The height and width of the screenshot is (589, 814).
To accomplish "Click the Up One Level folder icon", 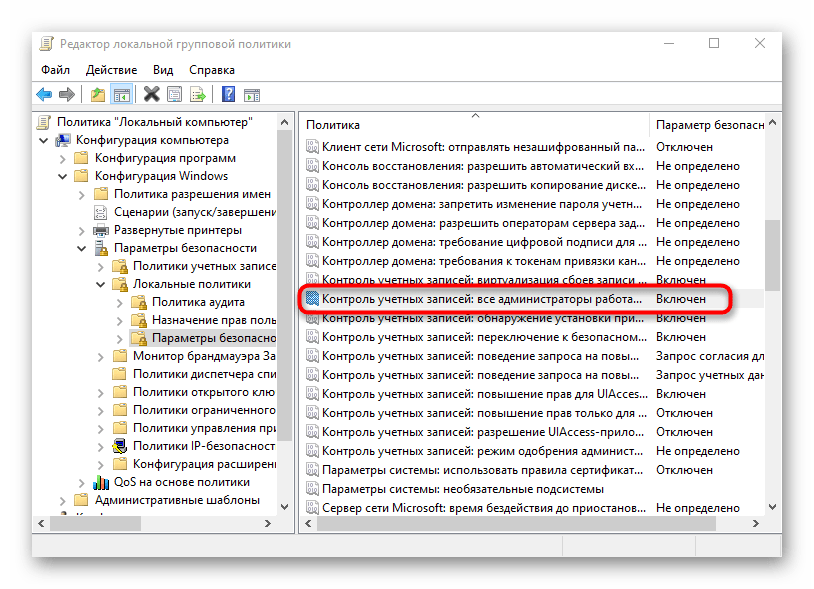I will (x=97, y=95).
